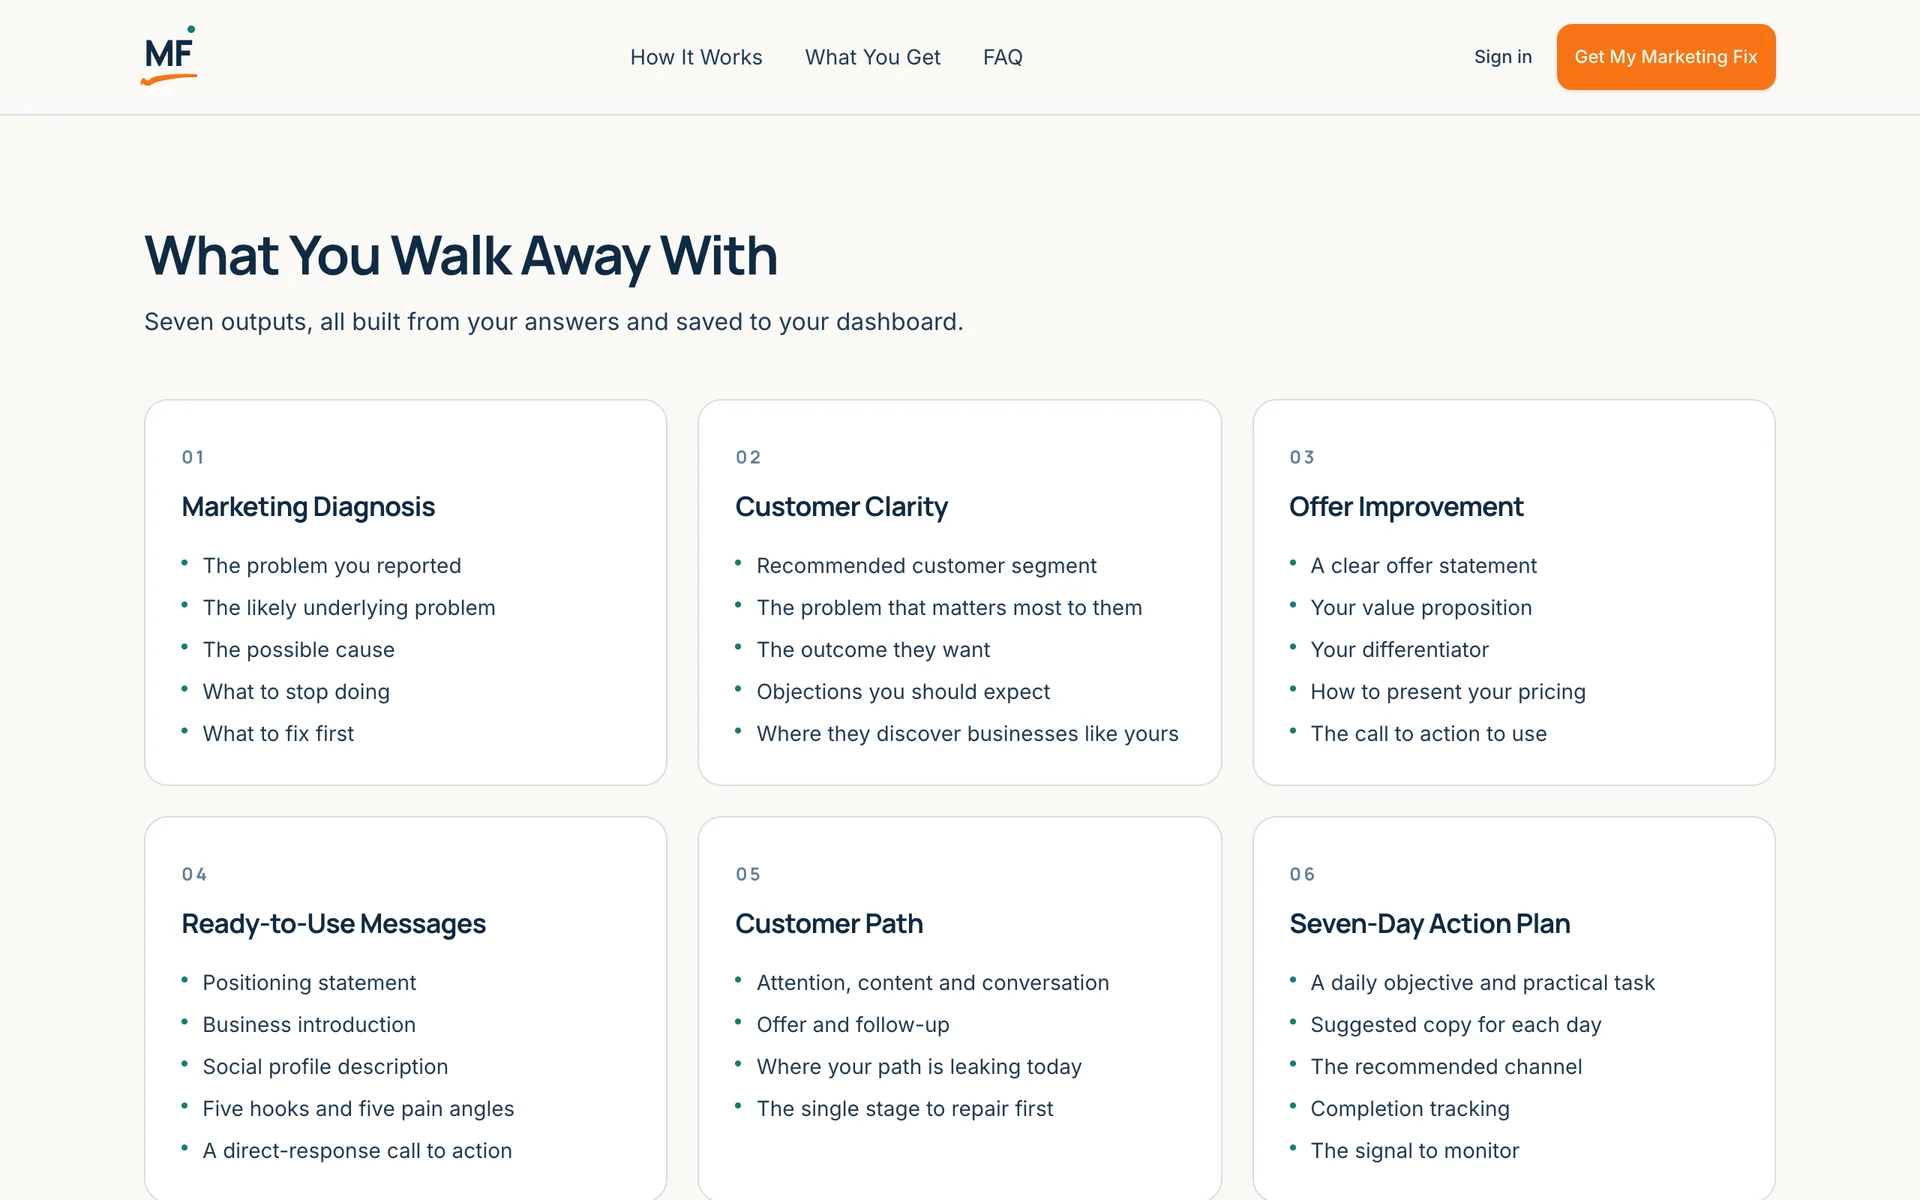
Task: Click 'How to present your pricing'
Action: (x=1448, y=692)
